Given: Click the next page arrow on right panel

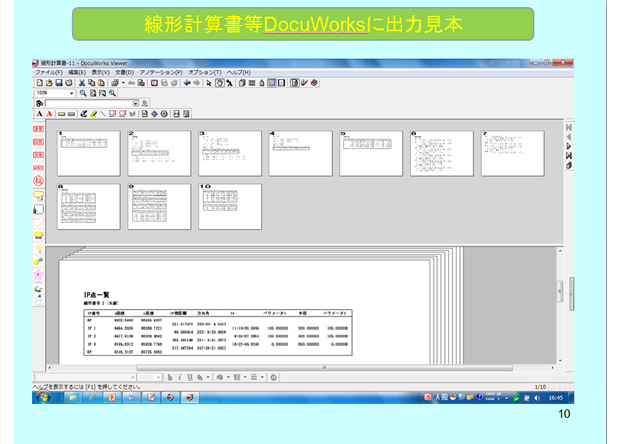Looking at the screenshot, I should click(569, 146).
